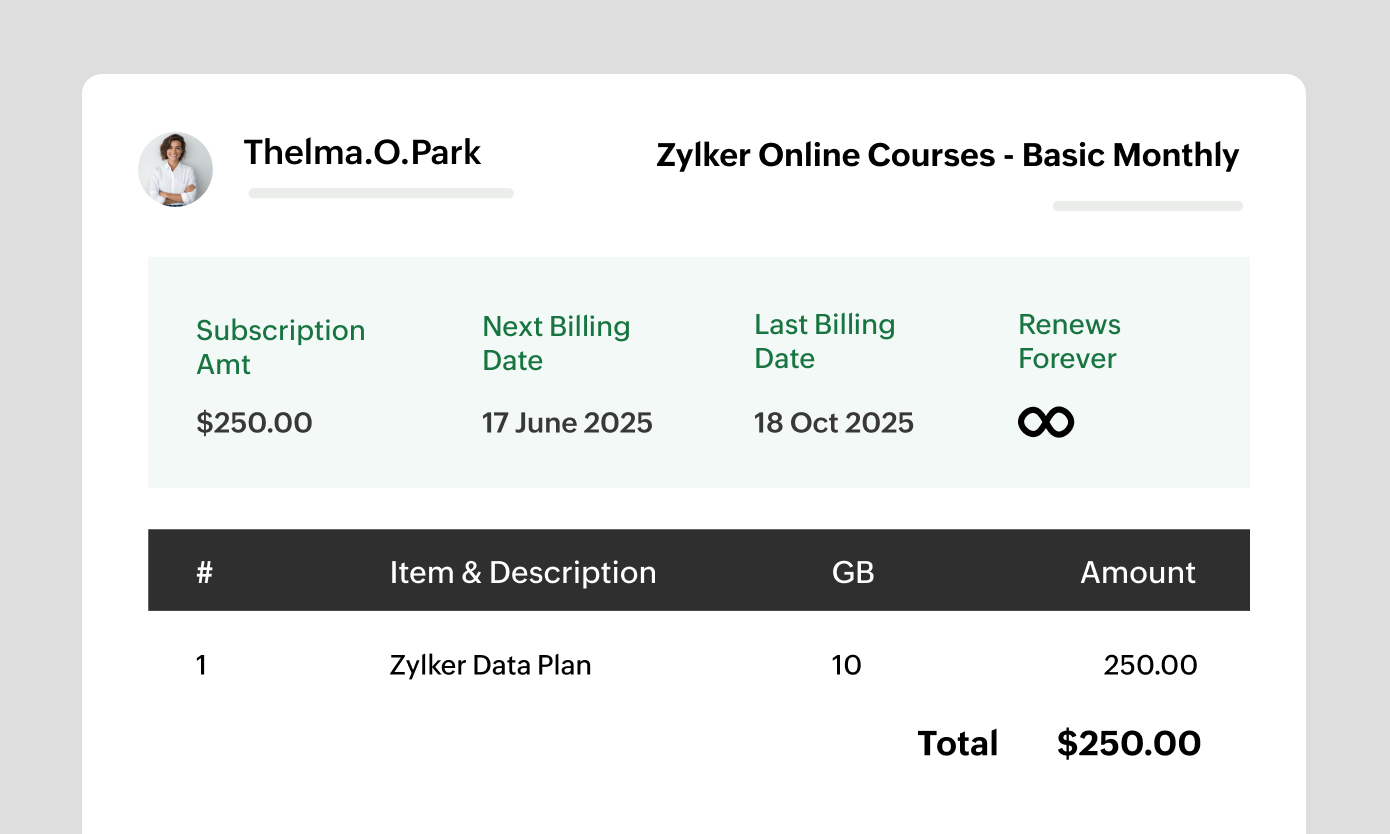Viewport: 1390px width, 834px height.
Task: Select the customer name Thelma.O.Park
Action: [x=362, y=152]
